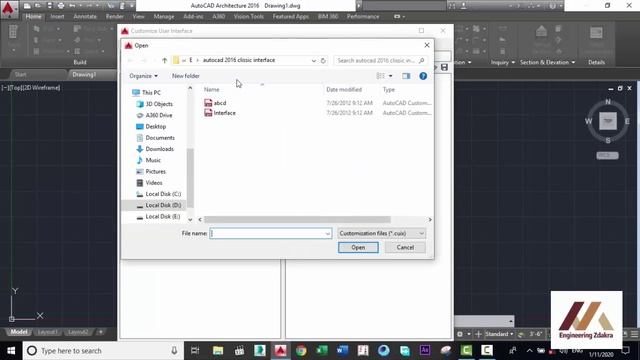Click the New folder button
The image size is (640, 360).
pyautogui.click(x=186, y=76)
